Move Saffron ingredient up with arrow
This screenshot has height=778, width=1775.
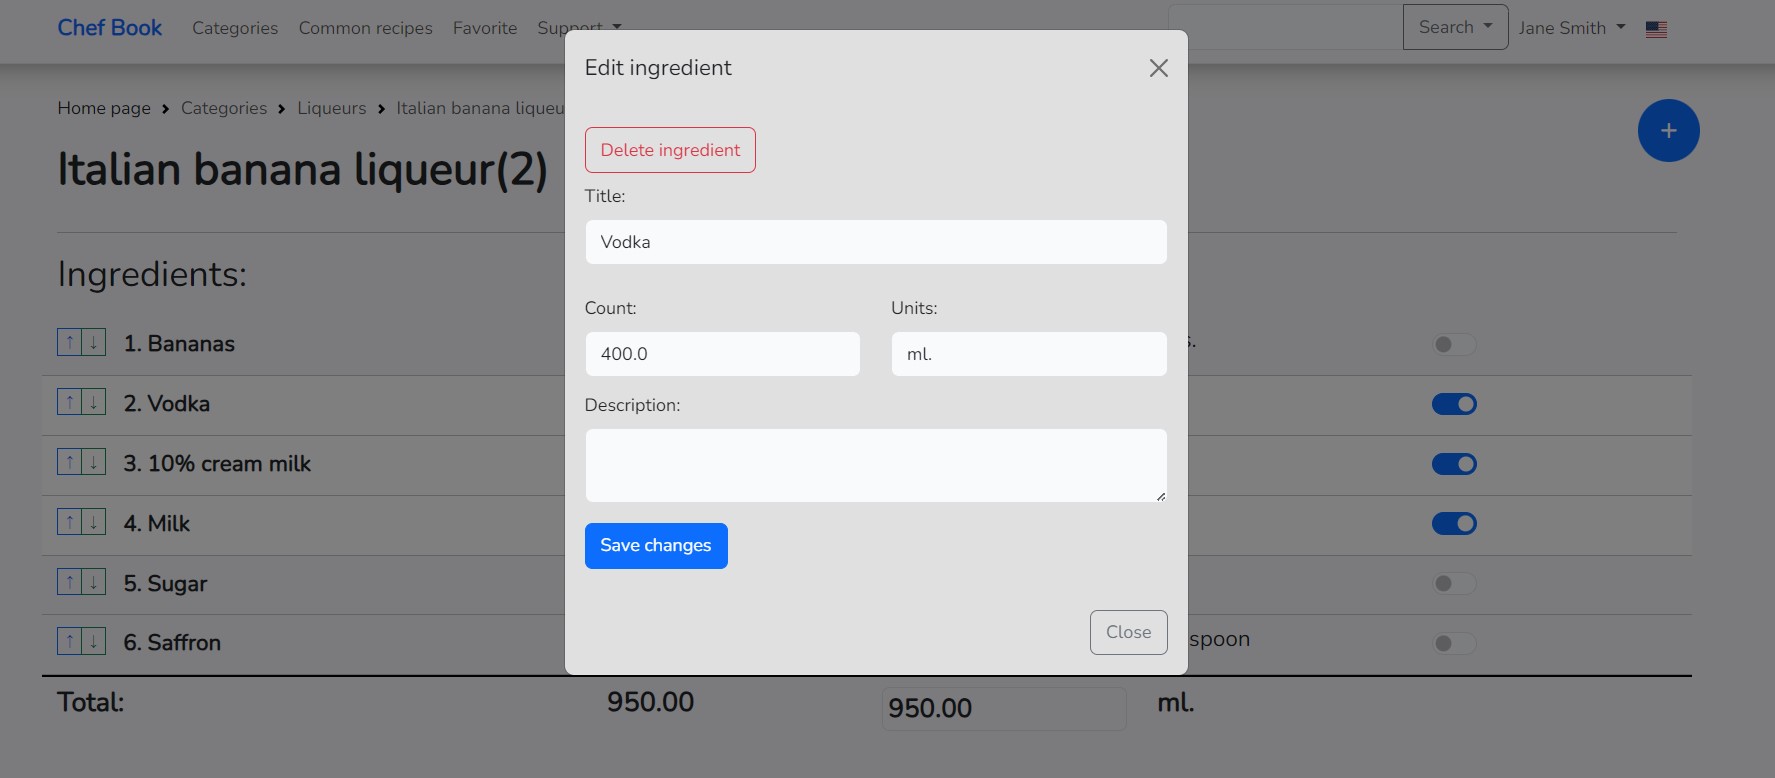pyautogui.click(x=69, y=642)
